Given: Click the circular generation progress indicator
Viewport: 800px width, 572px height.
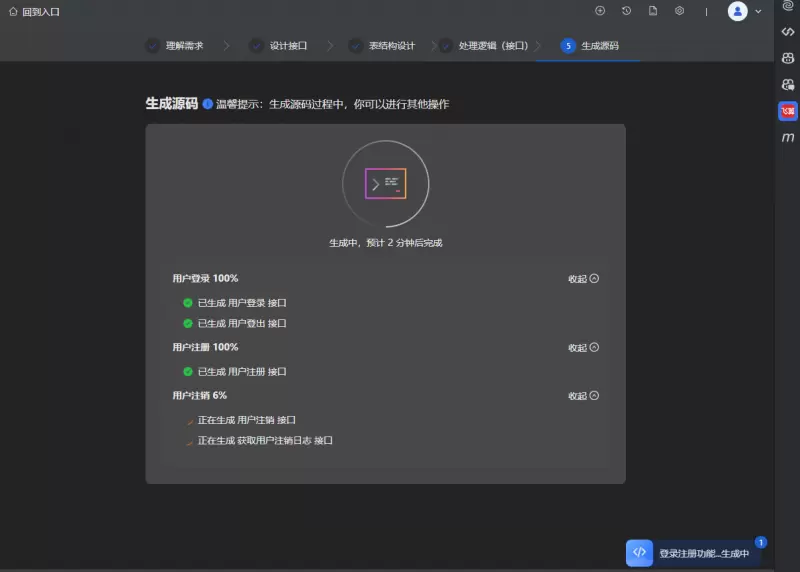Looking at the screenshot, I should pos(386,184).
